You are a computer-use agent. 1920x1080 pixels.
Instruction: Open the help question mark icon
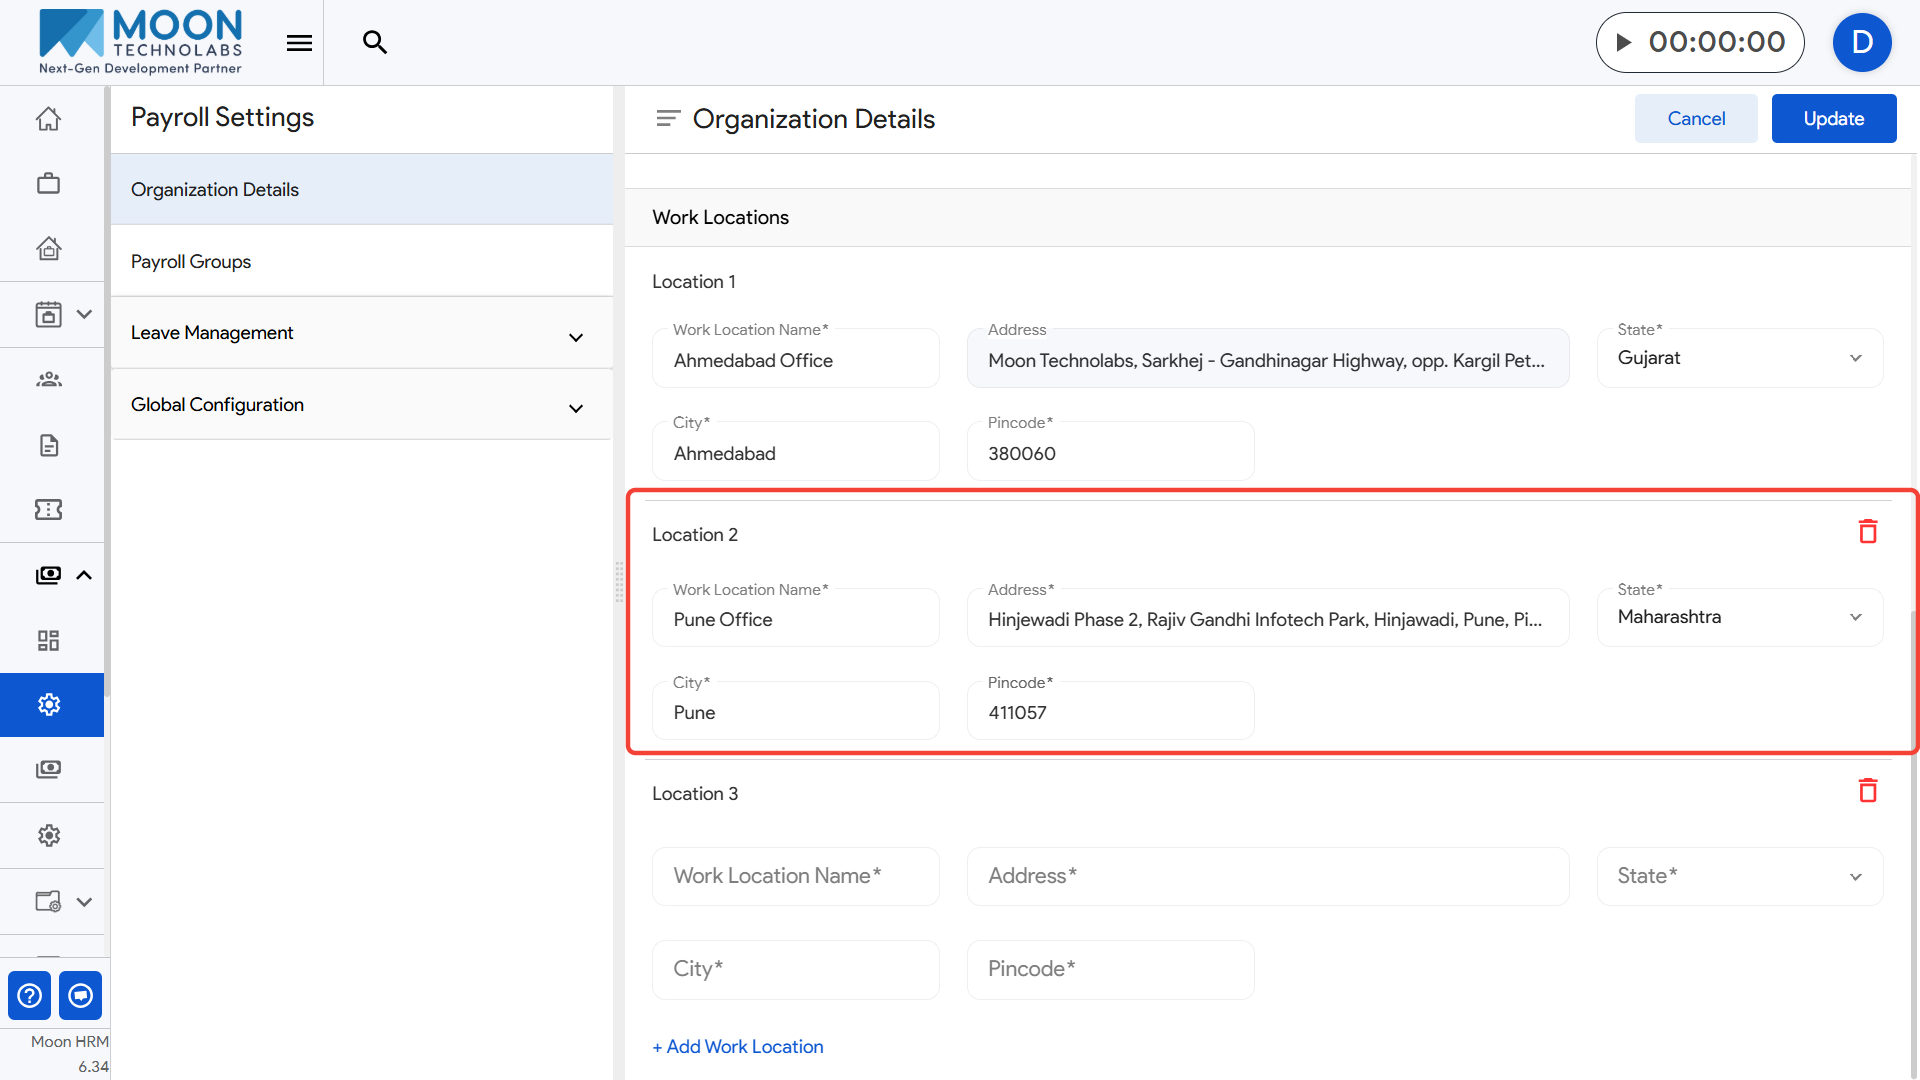pyautogui.click(x=29, y=995)
